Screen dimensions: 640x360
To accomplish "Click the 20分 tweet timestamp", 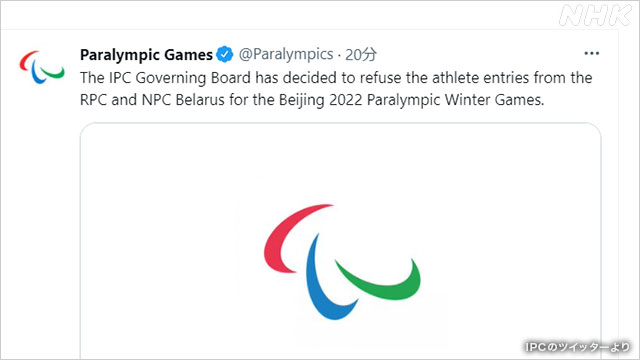I will pos(361,54).
